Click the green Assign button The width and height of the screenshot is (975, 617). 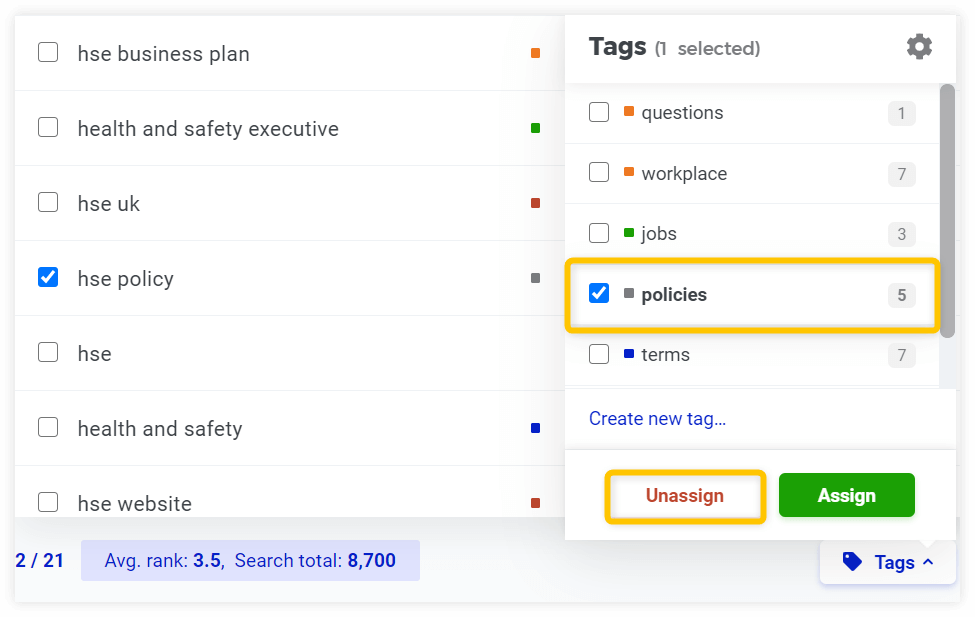coord(846,494)
